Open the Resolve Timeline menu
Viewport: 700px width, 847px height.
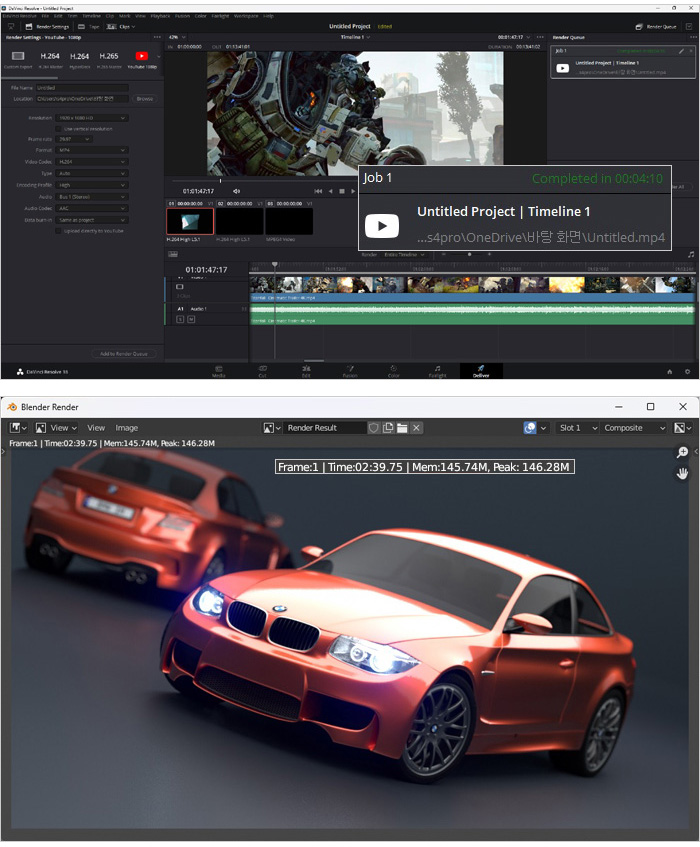click(91, 16)
